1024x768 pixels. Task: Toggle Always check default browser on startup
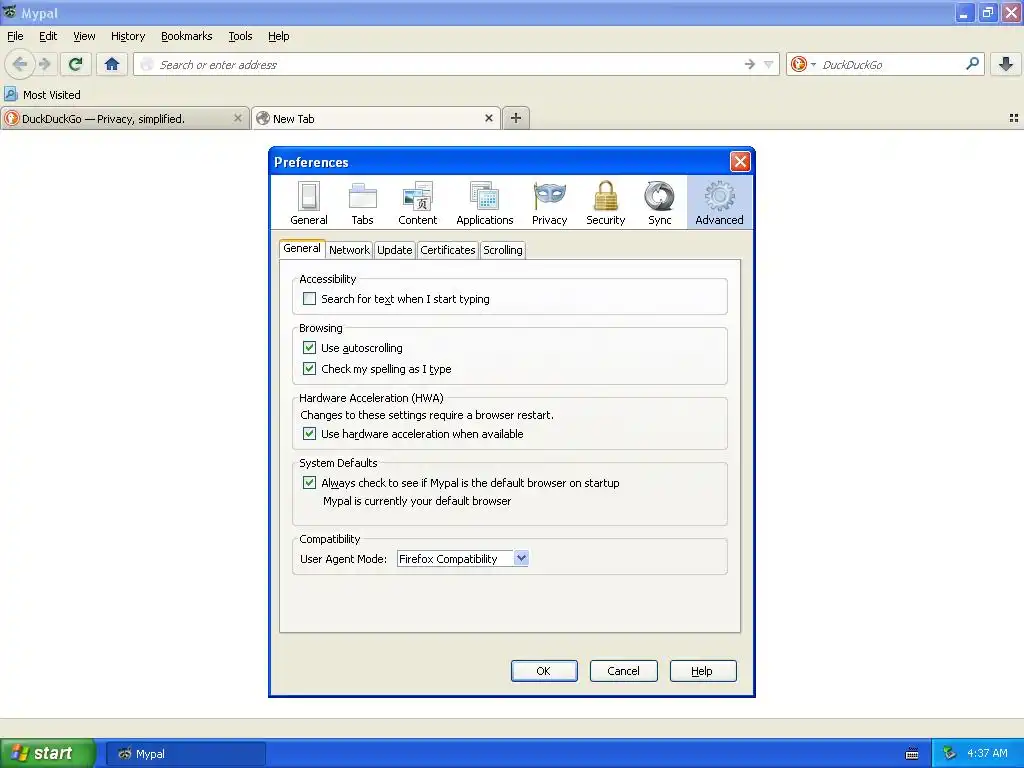[310, 483]
